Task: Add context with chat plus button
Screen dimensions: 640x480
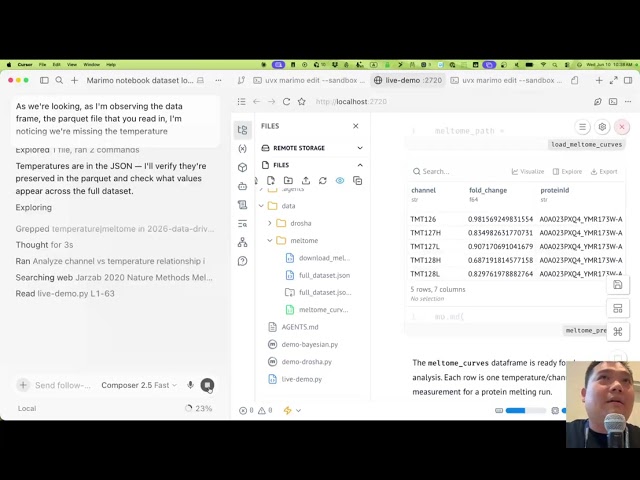Action: point(23,385)
